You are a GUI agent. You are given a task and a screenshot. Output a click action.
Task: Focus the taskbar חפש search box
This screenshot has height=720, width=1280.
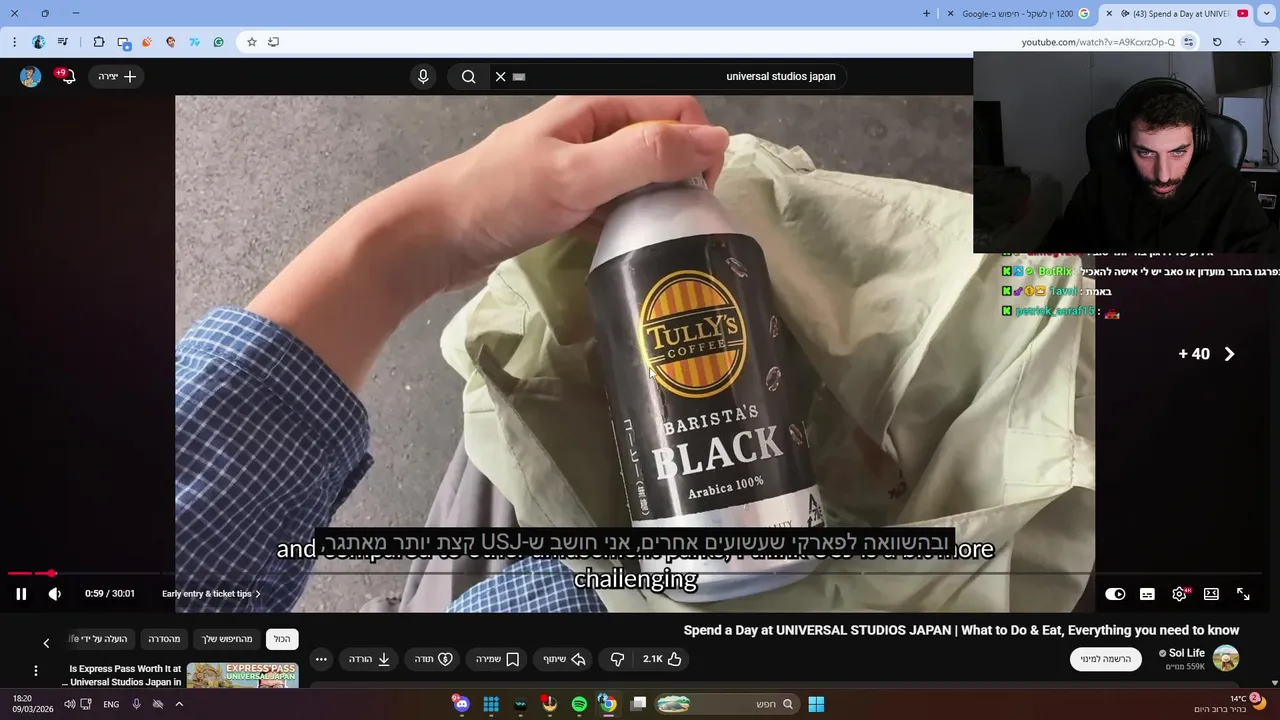tap(726, 704)
